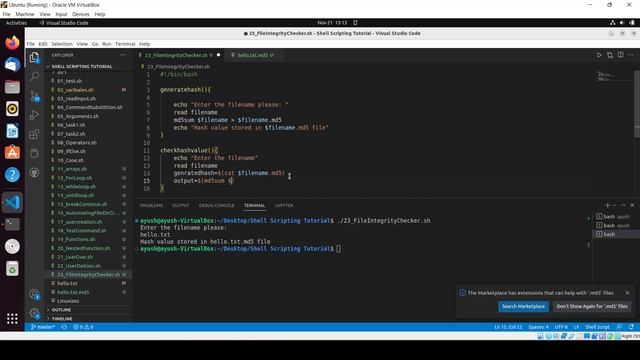This screenshot has height=360, width=640.
Task: Click errors and warnings count in status bar
Action: [x=83, y=327]
